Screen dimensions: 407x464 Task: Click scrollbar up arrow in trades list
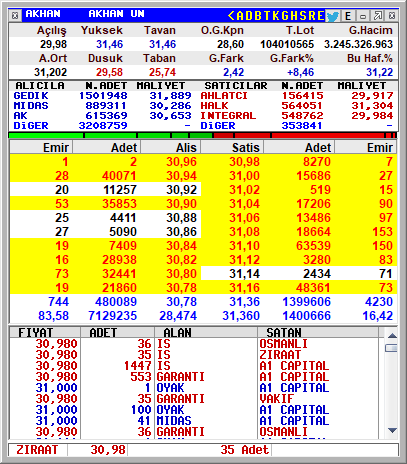click(x=392, y=336)
